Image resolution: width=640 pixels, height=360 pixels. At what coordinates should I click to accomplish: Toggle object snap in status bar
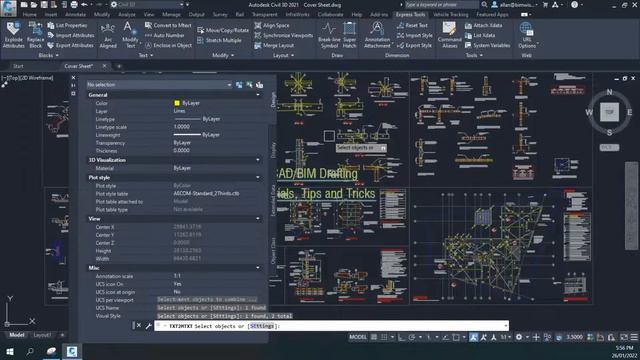tap(456, 337)
